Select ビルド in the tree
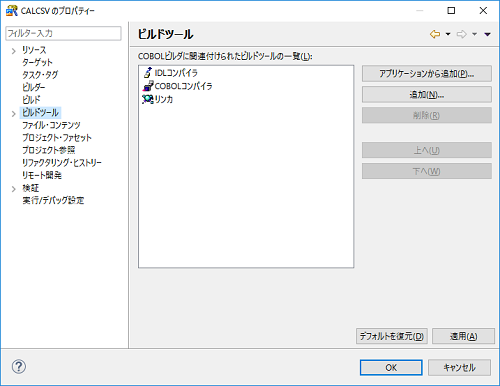The width and height of the screenshot is (500, 386). click(31, 100)
